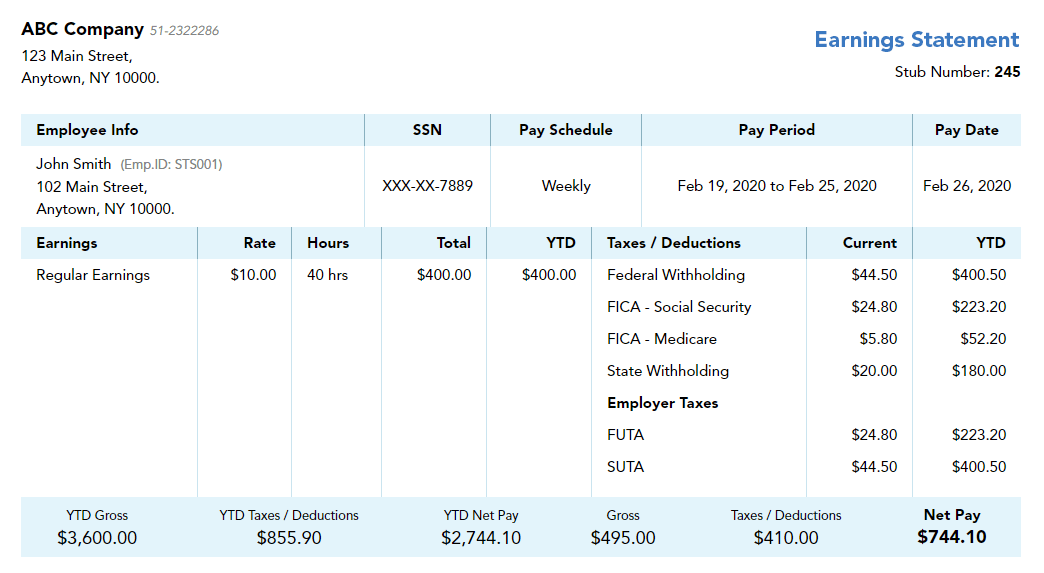The width and height of the screenshot is (1044, 573).
Task: Select the Employee Info column header
Action: [x=87, y=130]
